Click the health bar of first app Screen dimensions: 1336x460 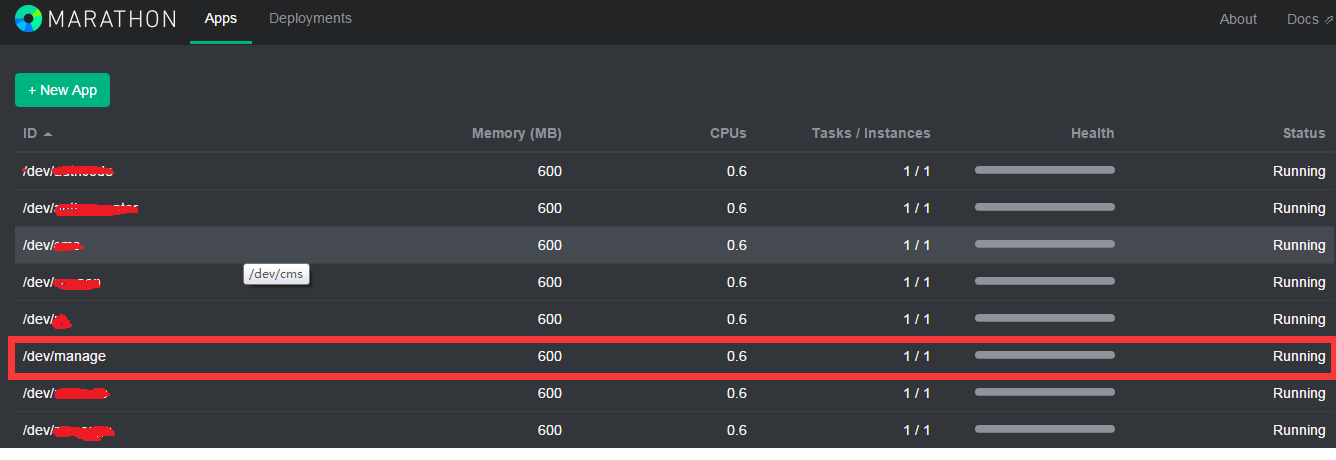click(1044, 171)
